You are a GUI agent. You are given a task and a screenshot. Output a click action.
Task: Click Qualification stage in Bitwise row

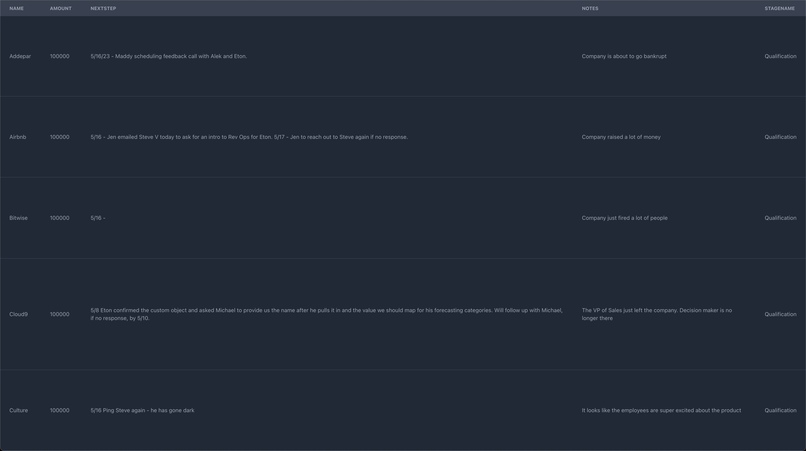[780, 218]
